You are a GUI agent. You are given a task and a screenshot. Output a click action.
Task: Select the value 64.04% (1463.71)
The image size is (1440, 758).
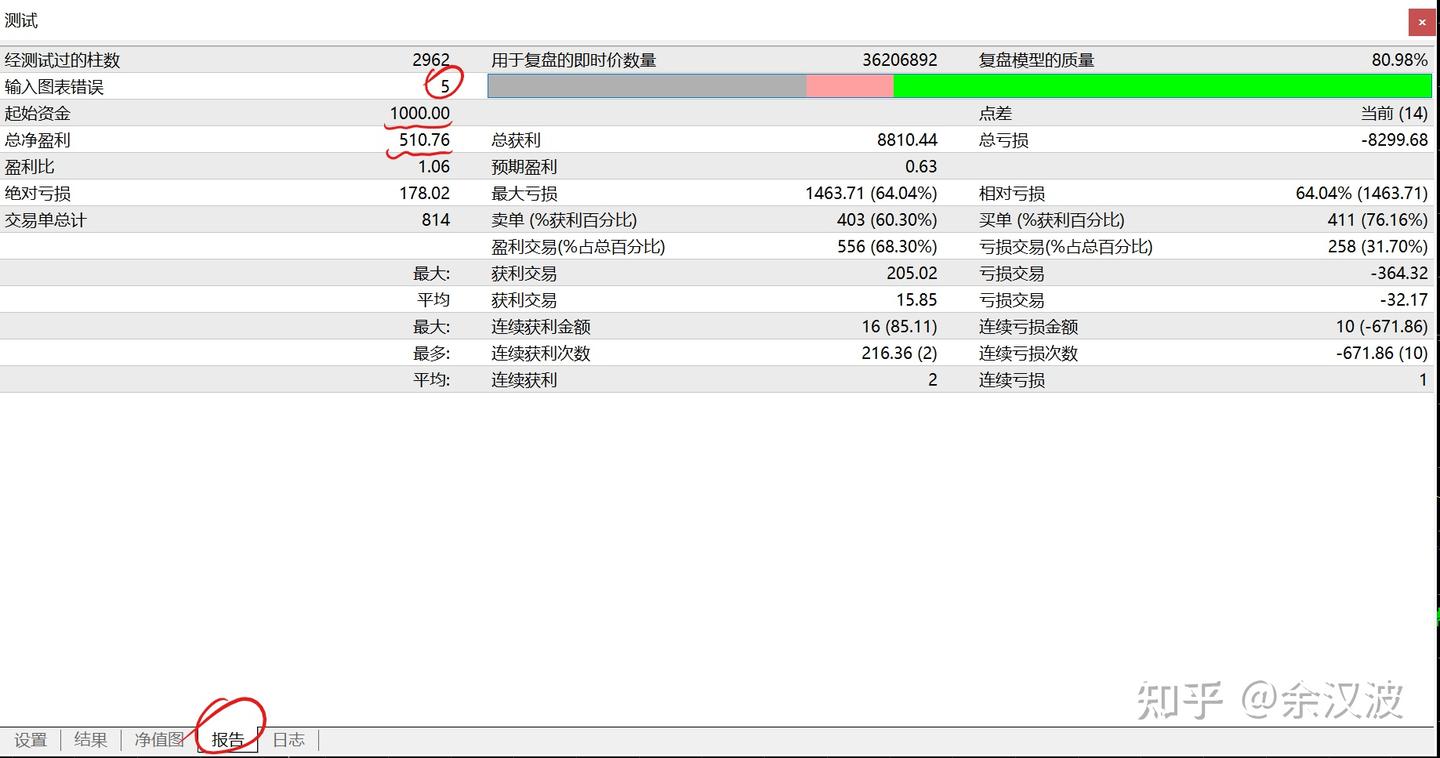coord(1362,194)
